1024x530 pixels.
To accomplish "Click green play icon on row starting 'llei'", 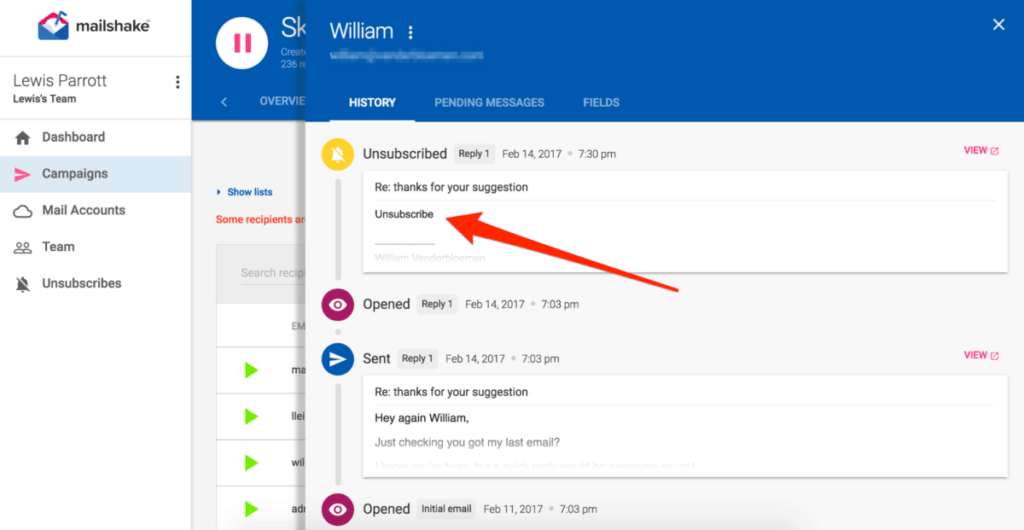I will (x=251, y=416).
